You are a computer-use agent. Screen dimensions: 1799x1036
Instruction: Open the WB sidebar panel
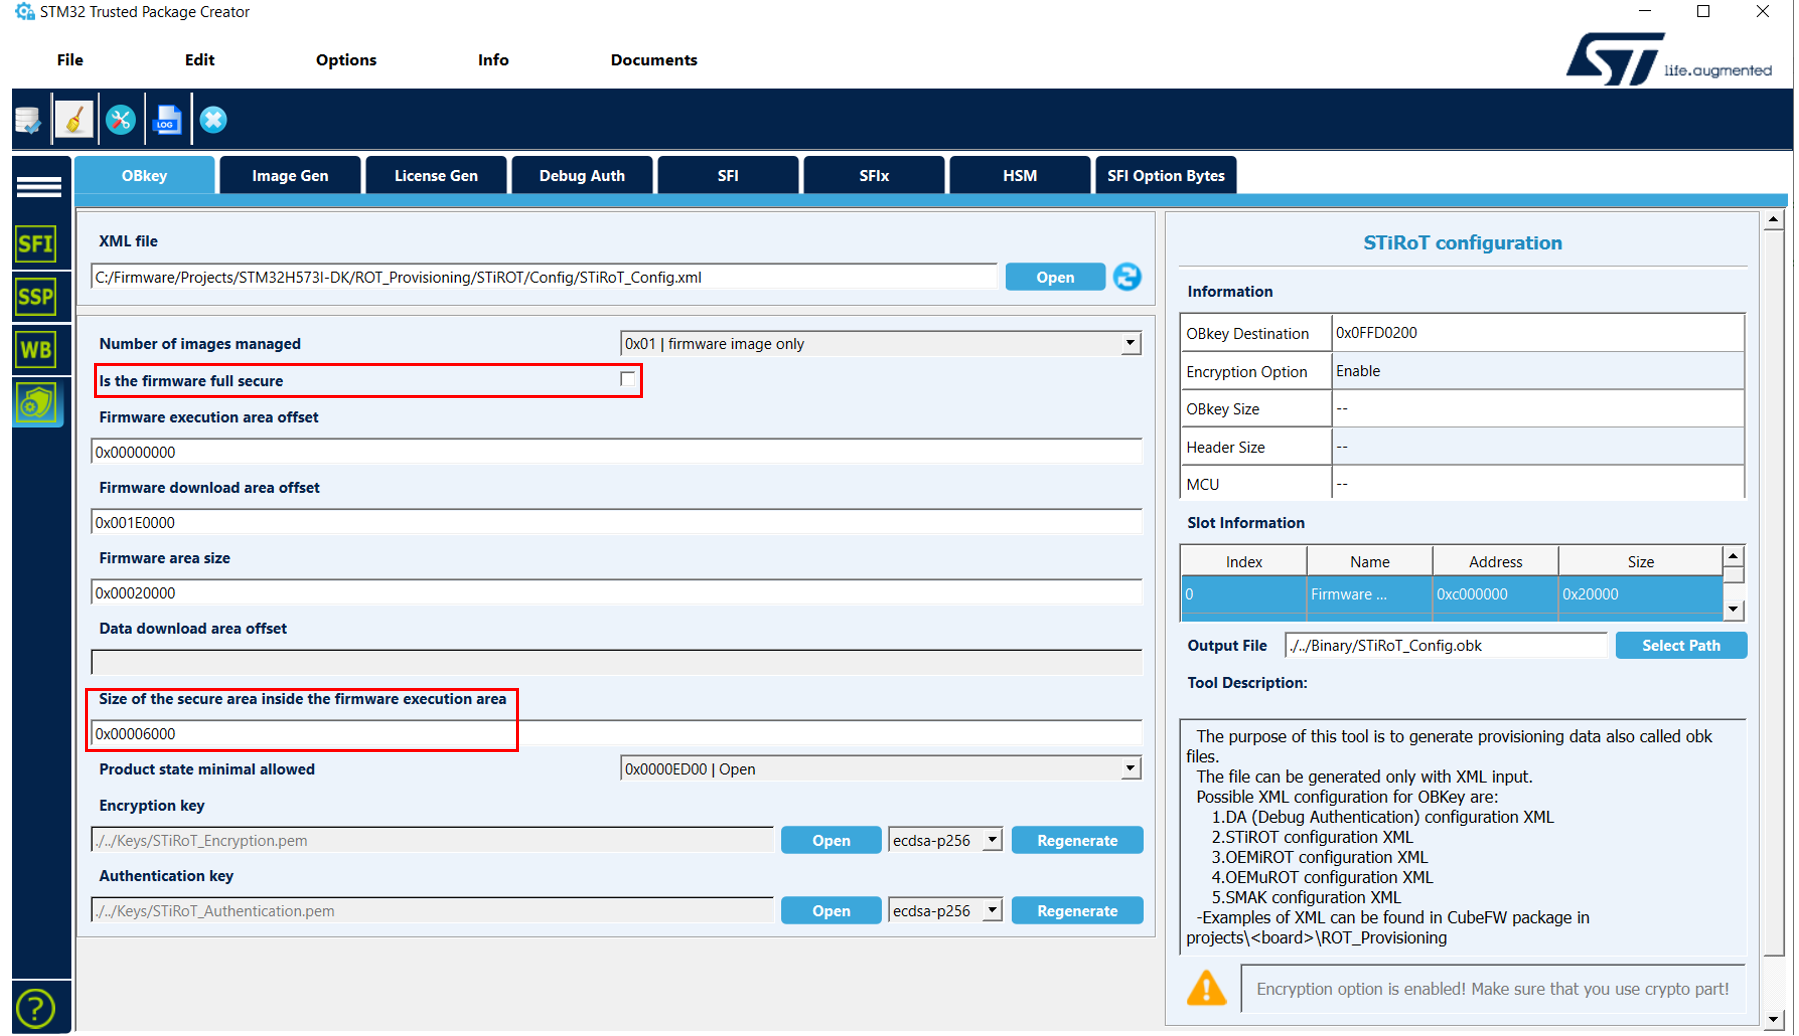[36, 350]
